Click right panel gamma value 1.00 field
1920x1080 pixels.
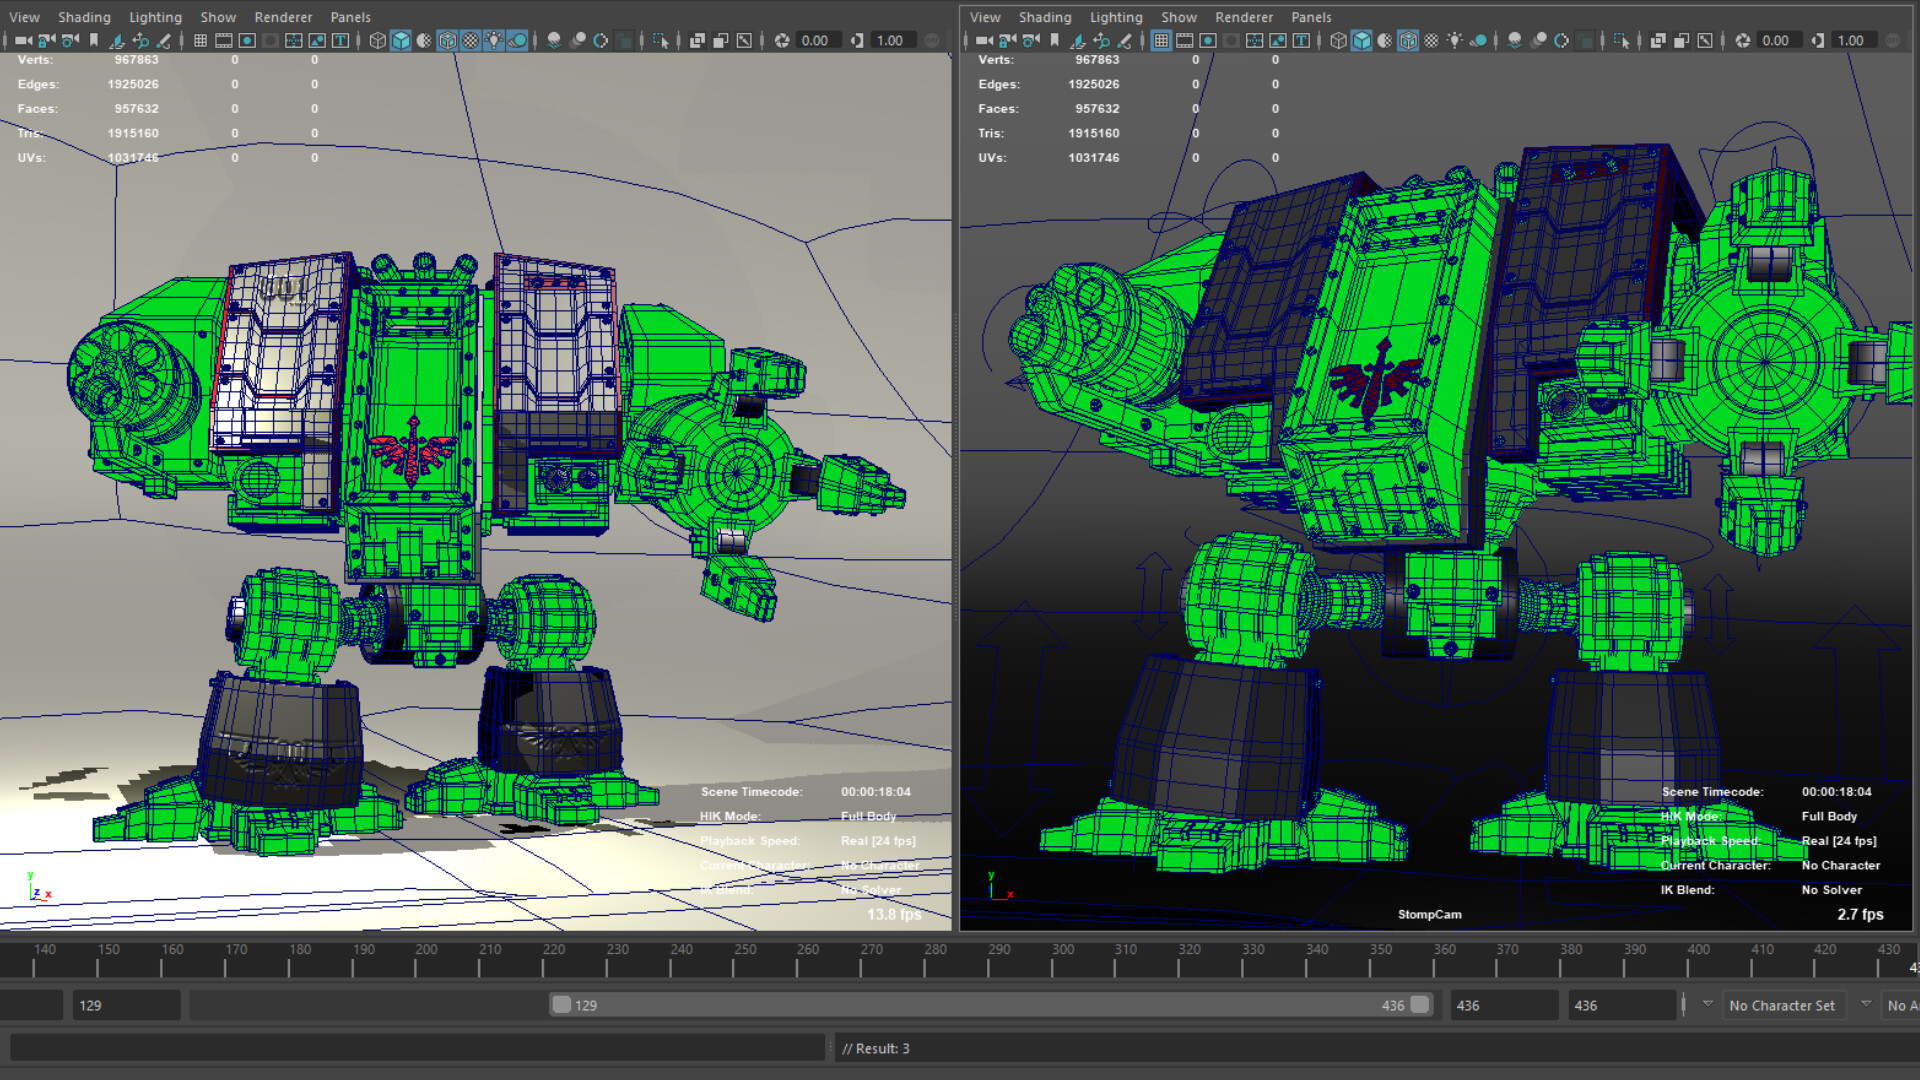click(x=1854, y=40)
